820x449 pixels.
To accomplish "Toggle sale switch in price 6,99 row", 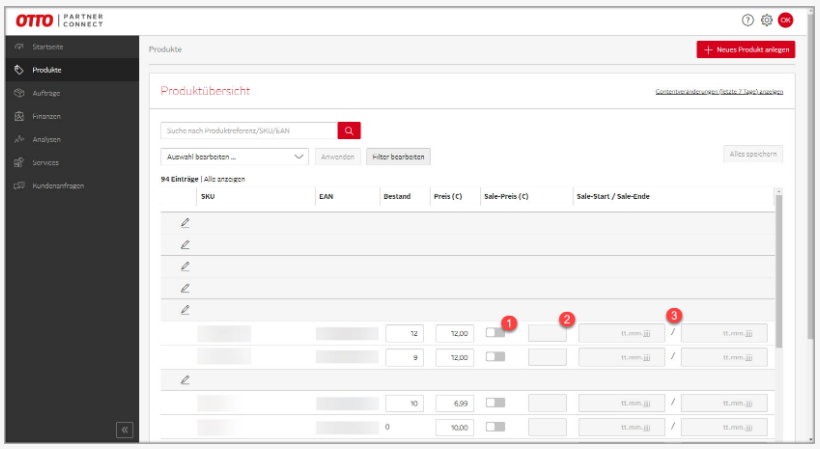I will click(x=495, y=402).
